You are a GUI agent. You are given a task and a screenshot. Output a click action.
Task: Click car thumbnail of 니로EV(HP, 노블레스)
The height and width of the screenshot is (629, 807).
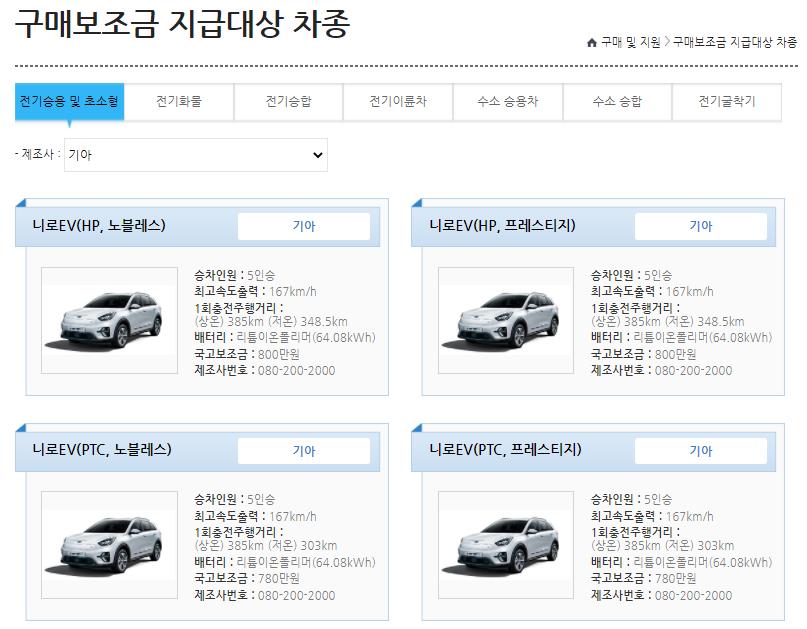(x=109, y=320)
